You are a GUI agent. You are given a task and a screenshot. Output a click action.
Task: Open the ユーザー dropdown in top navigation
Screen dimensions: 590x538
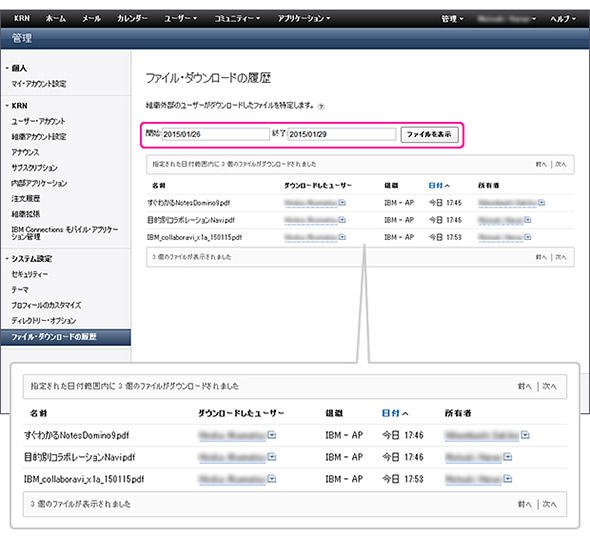[x=180, y=18]
